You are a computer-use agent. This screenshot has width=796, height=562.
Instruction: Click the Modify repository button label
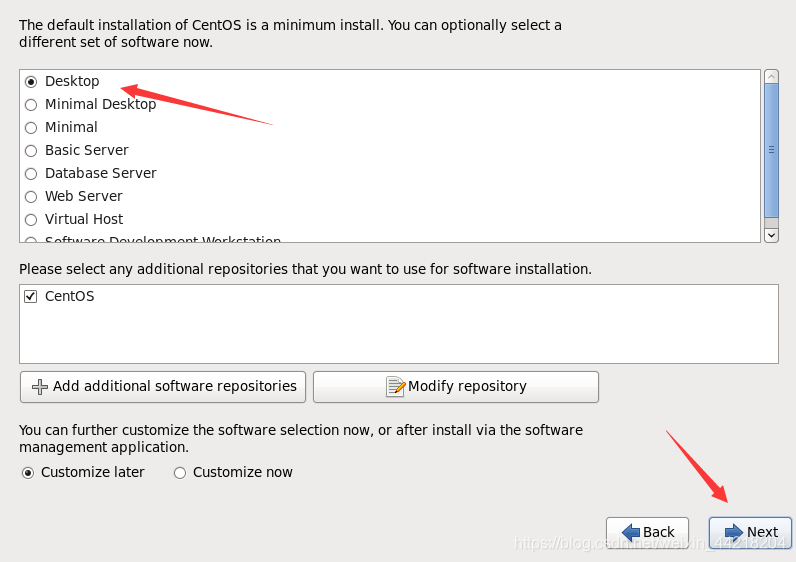click(467, 387)
